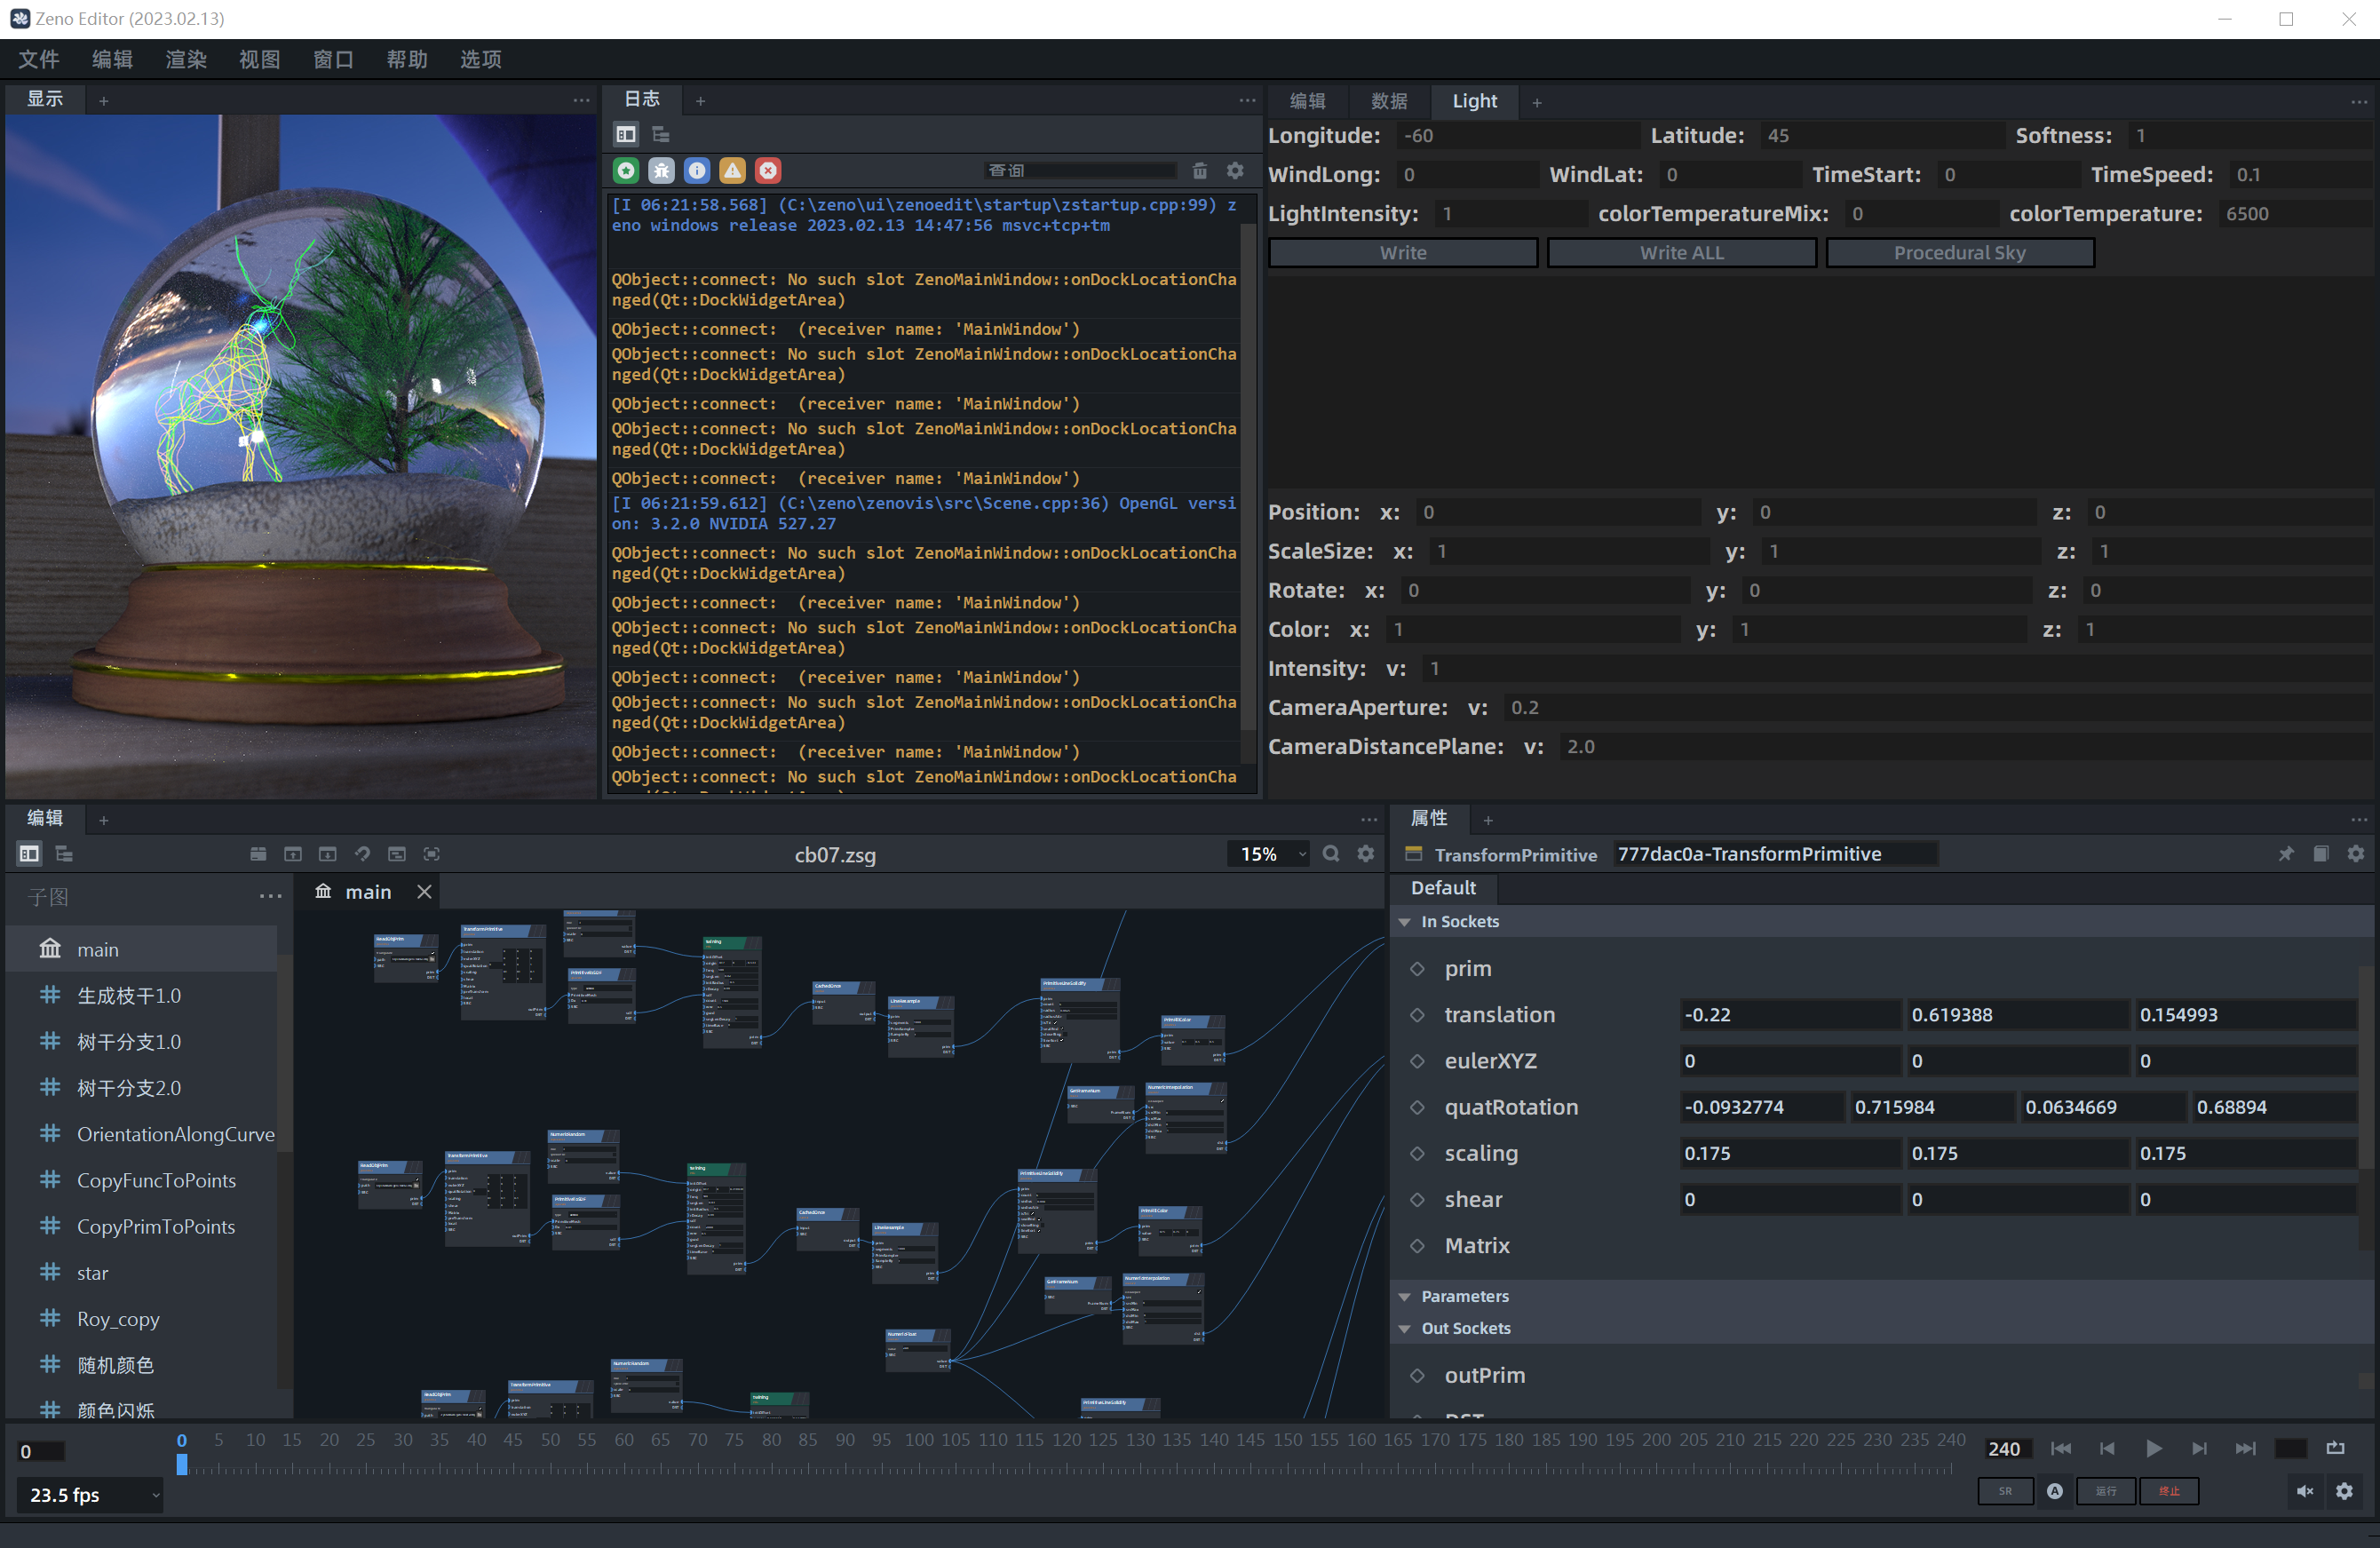Click the SR button
The width and height of the screenshot is (2380, 1548).
coord(2005,1491)
